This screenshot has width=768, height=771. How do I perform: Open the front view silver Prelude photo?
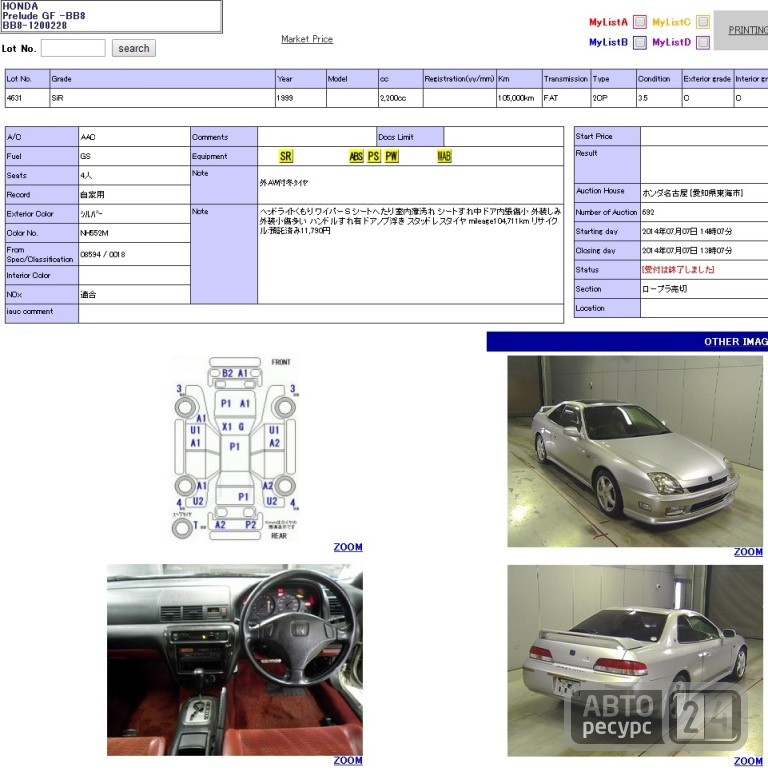(635, 451)
